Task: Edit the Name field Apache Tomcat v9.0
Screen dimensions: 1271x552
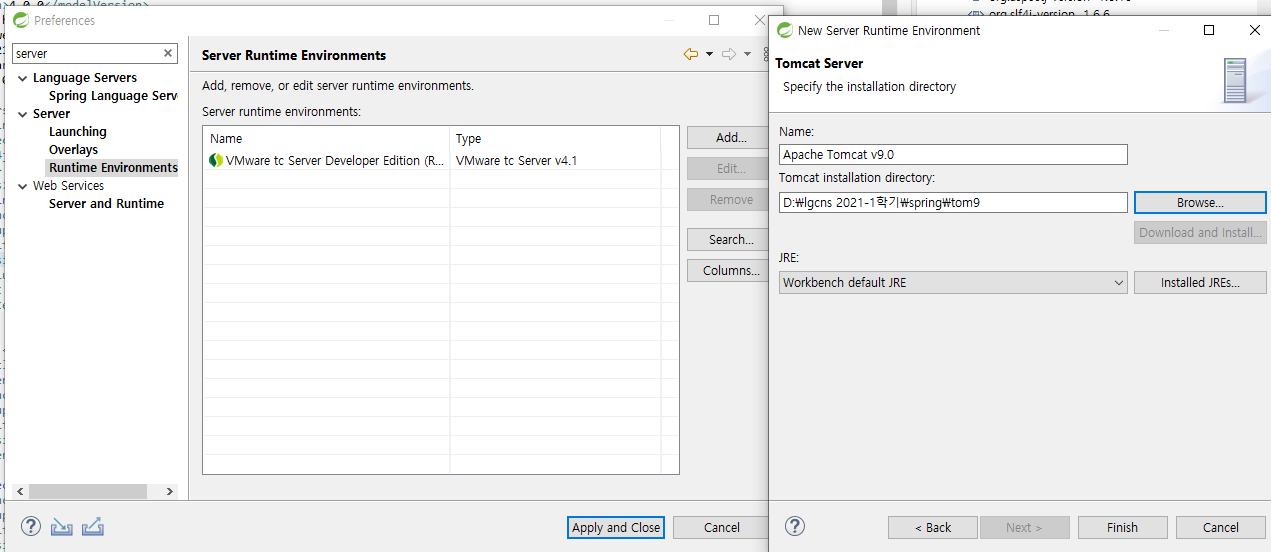Action: 953,155
